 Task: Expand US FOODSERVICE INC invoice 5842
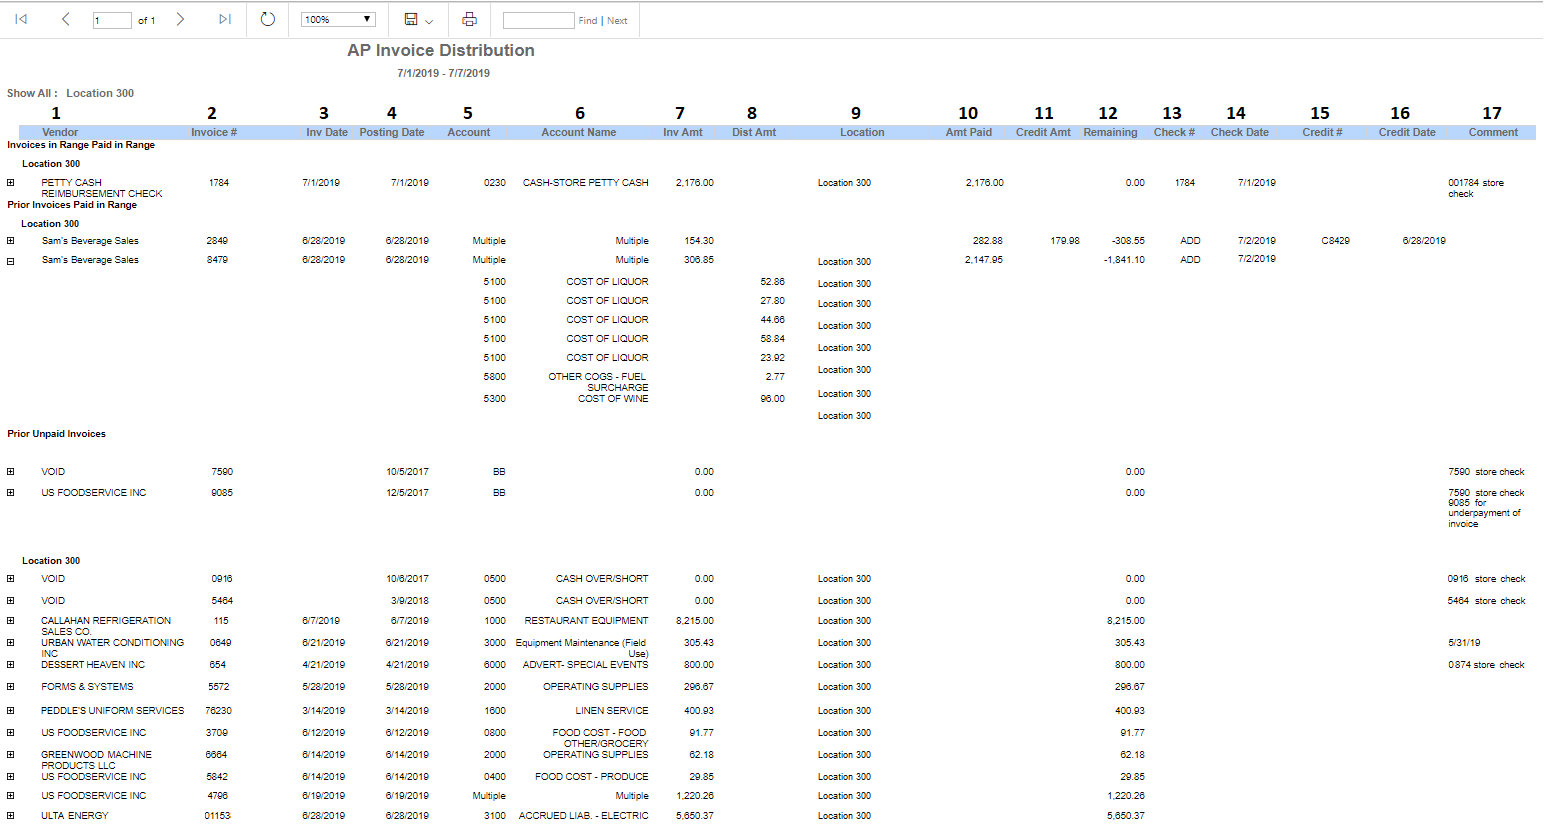[x=10, y=777]
